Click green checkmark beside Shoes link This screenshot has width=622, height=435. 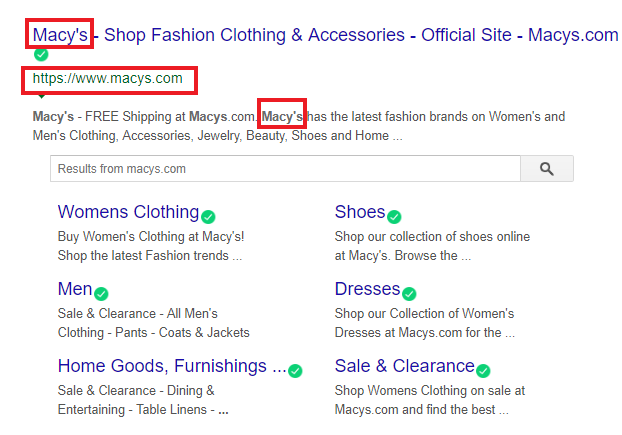point(394,217)
